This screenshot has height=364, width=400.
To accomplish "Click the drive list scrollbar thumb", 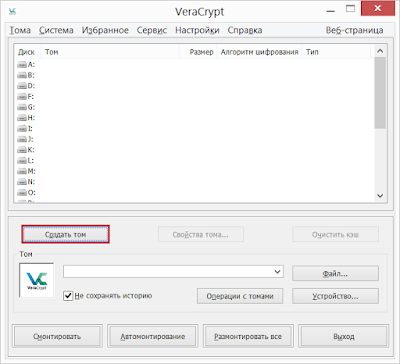I will pyautogui.click(x=380, y=93).
